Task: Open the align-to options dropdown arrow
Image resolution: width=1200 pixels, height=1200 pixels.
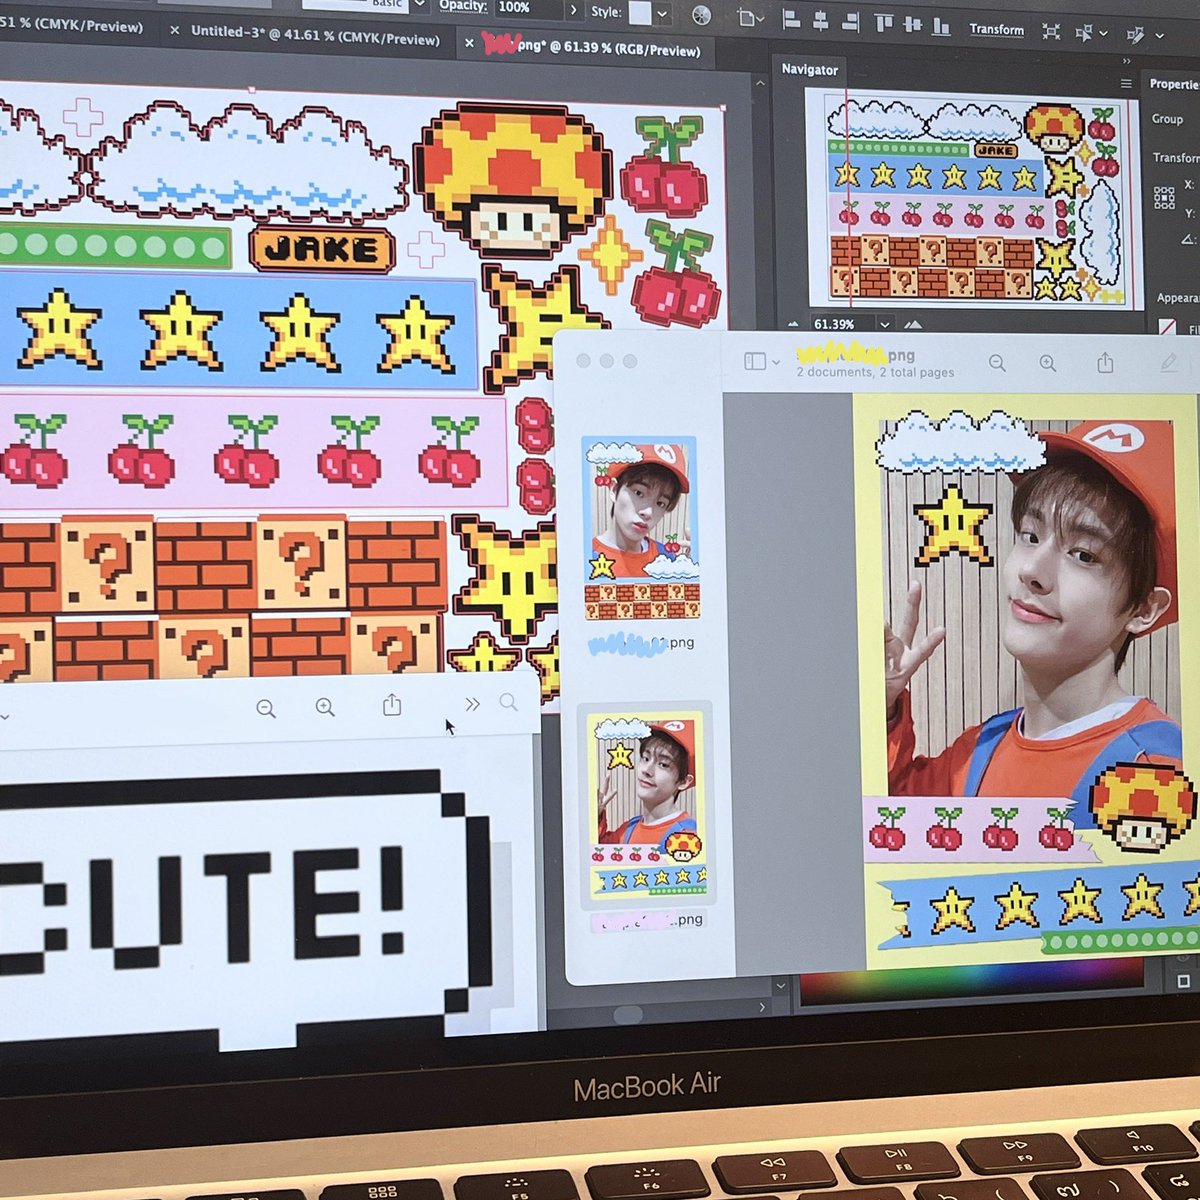Action: click(760, 18)
